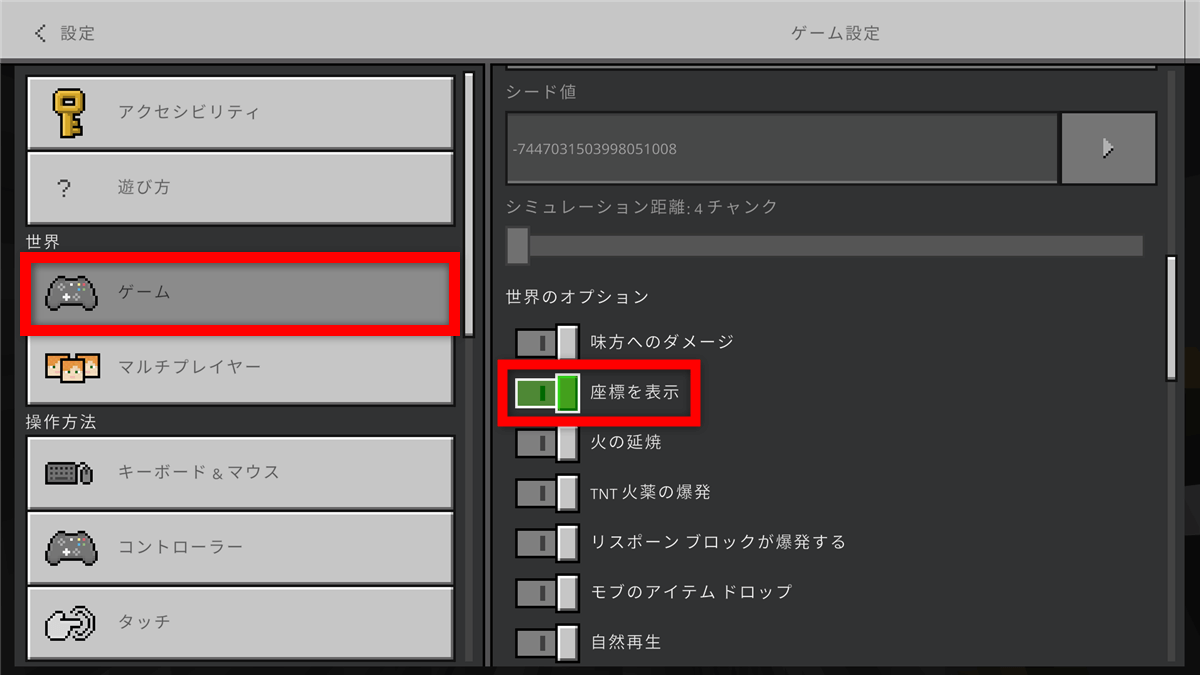
Task: Toggle the 自然再生 switch
Action: click(547, 642)
